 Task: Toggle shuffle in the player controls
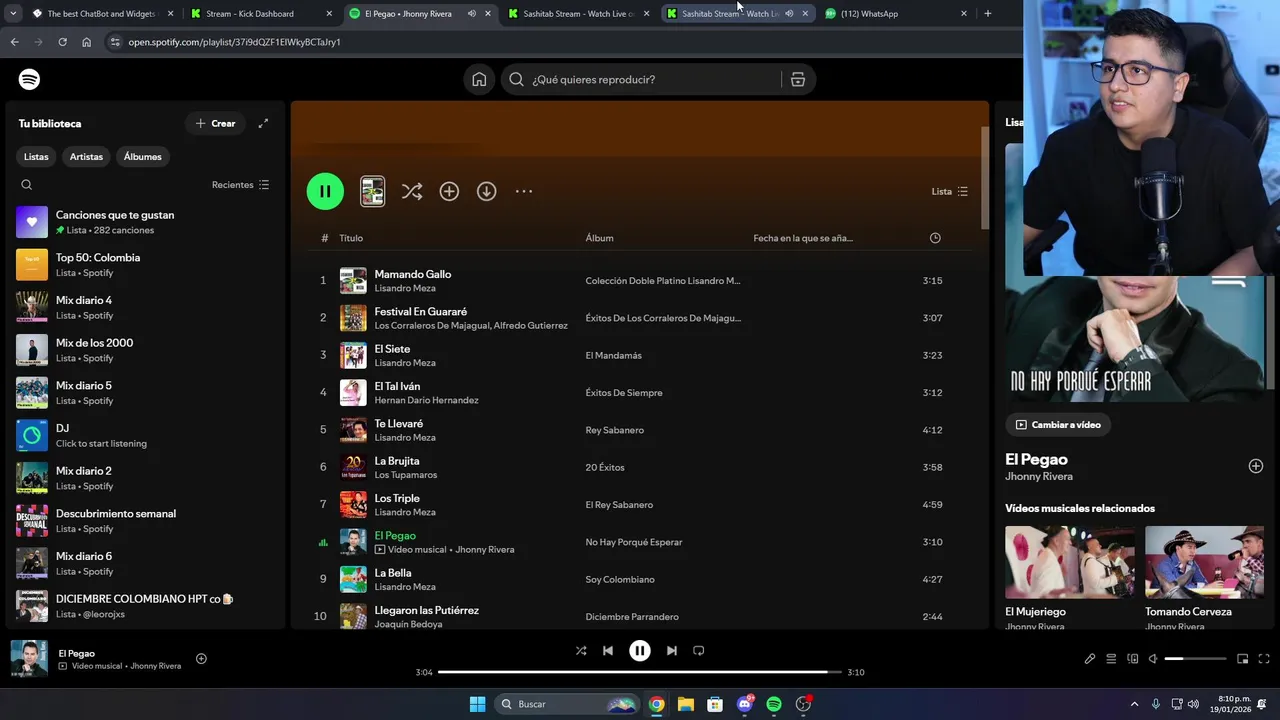(581, 650)
